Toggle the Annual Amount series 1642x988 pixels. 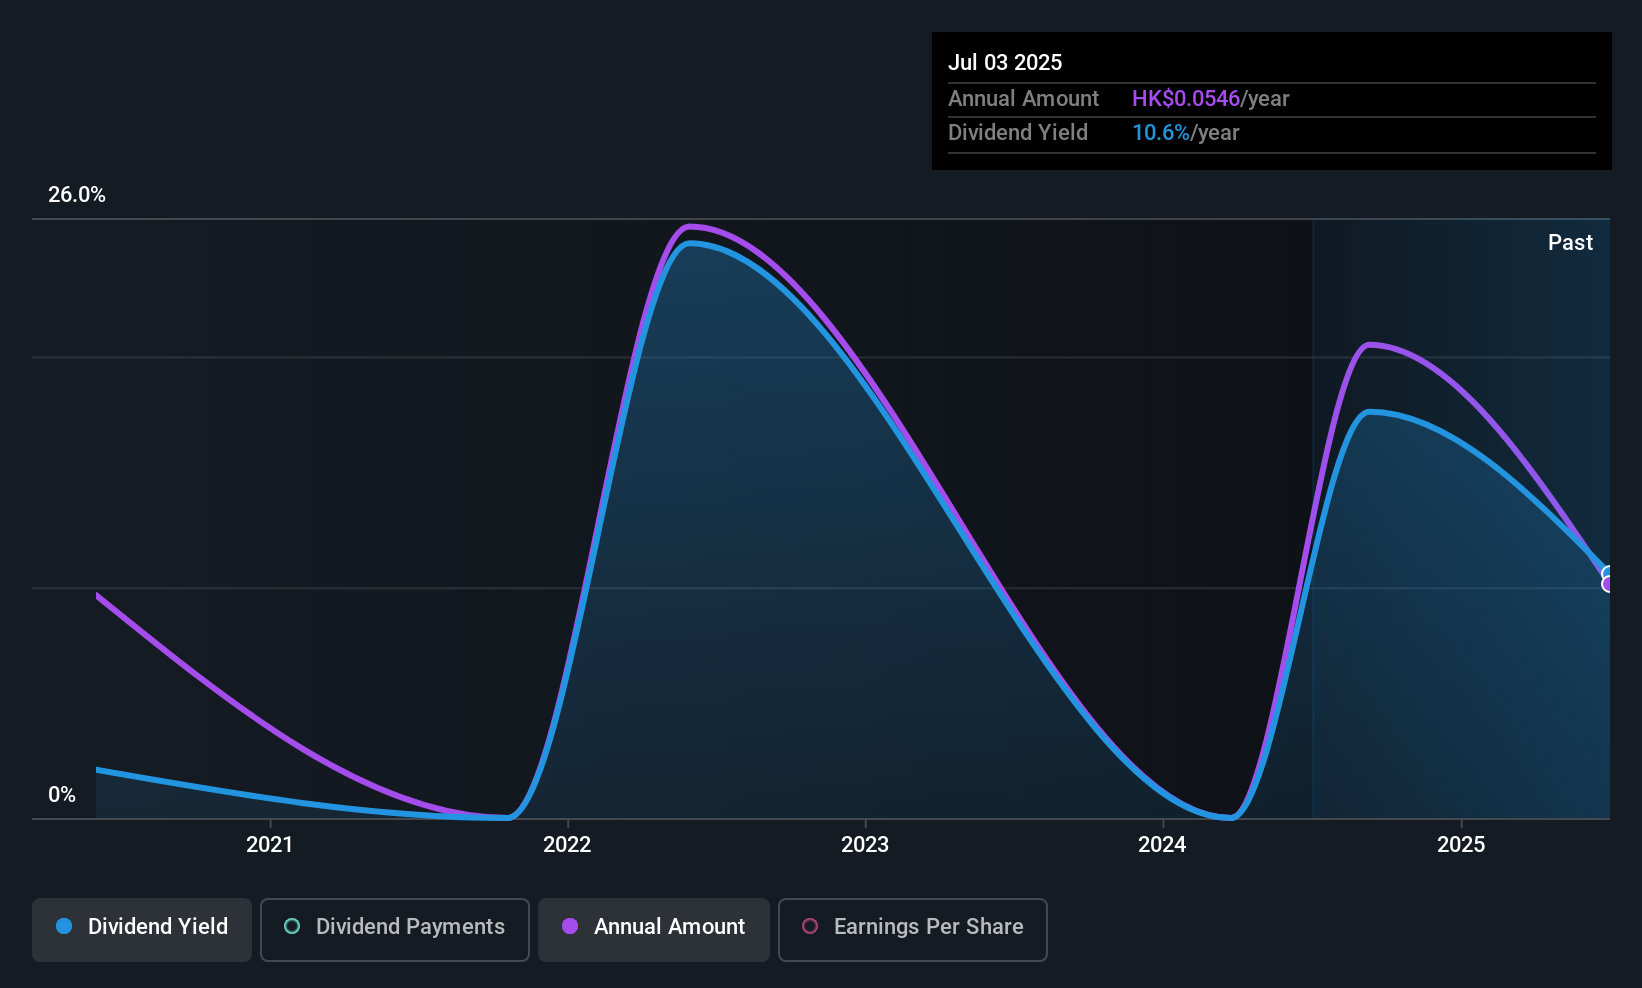(654, 930)
